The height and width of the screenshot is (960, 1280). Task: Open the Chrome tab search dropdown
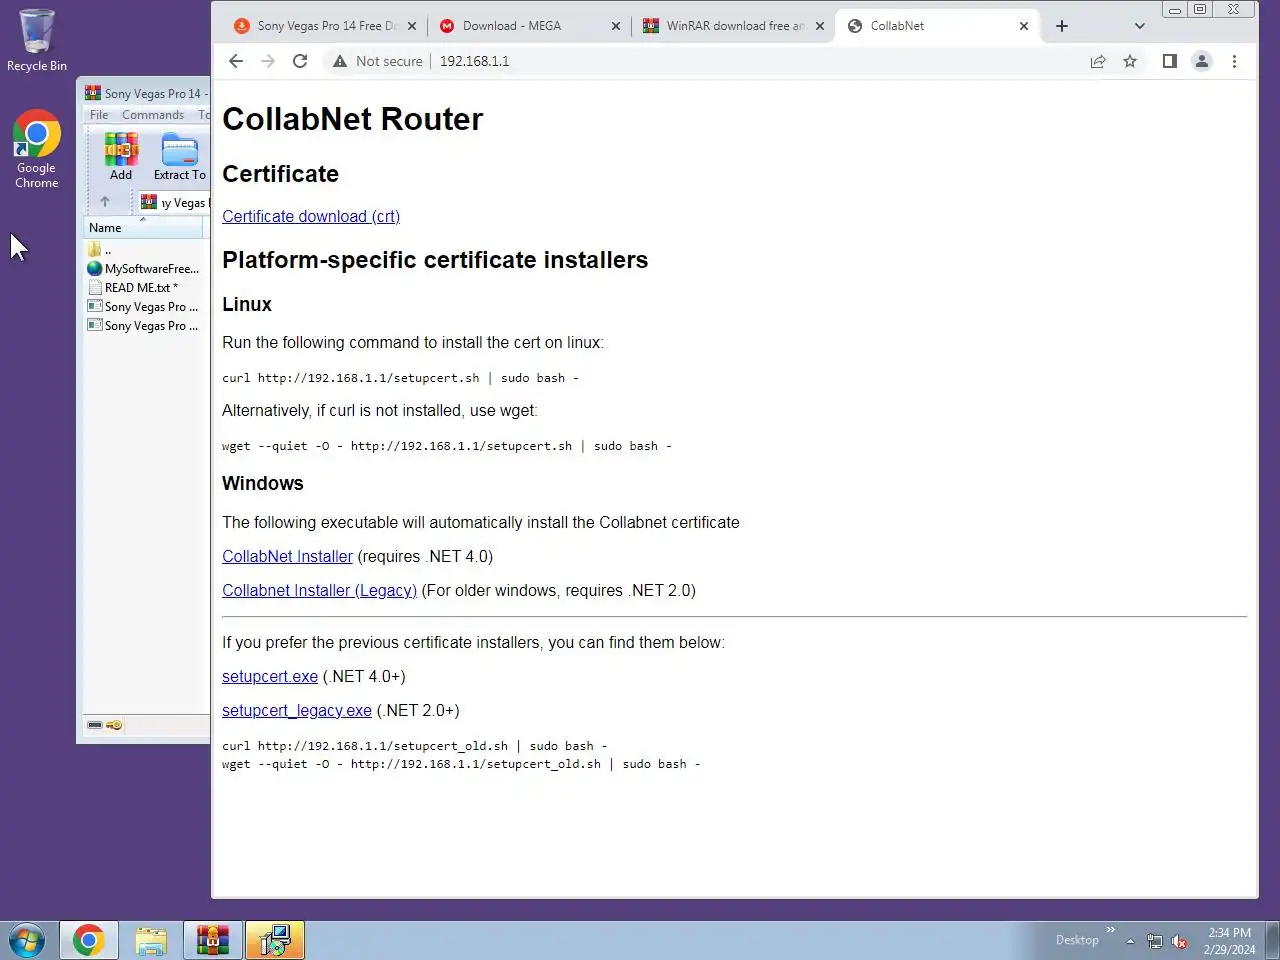(x=1139, y=26)
